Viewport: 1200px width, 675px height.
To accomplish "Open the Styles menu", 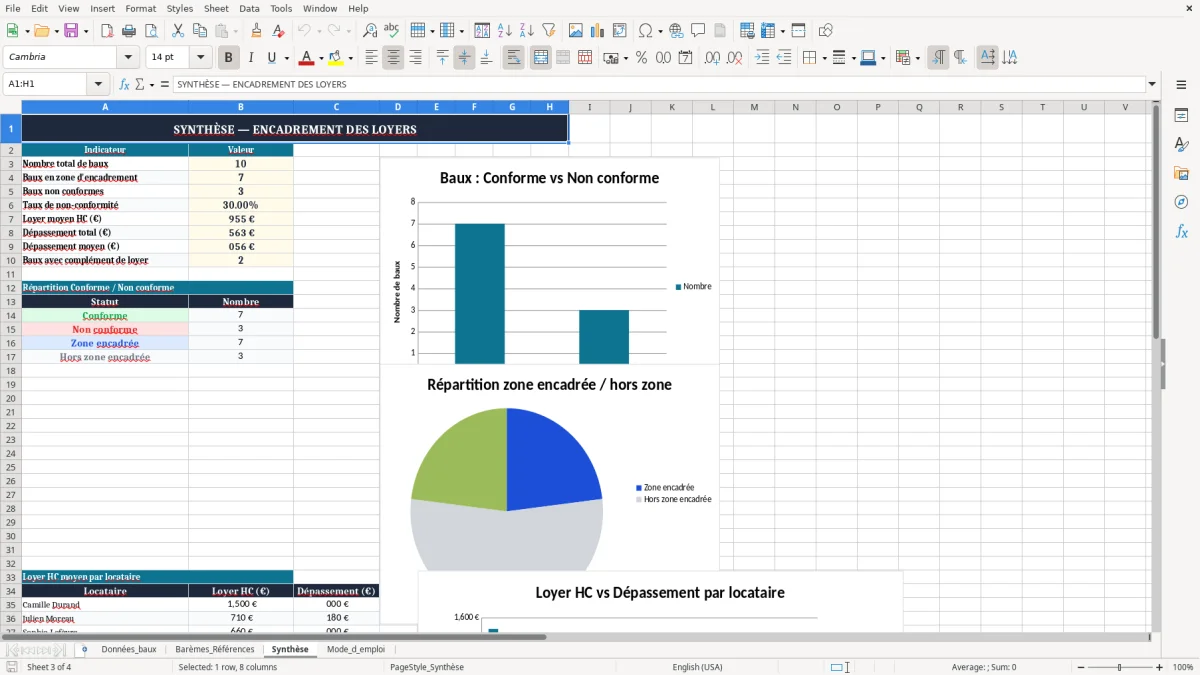I will [180, 8].
